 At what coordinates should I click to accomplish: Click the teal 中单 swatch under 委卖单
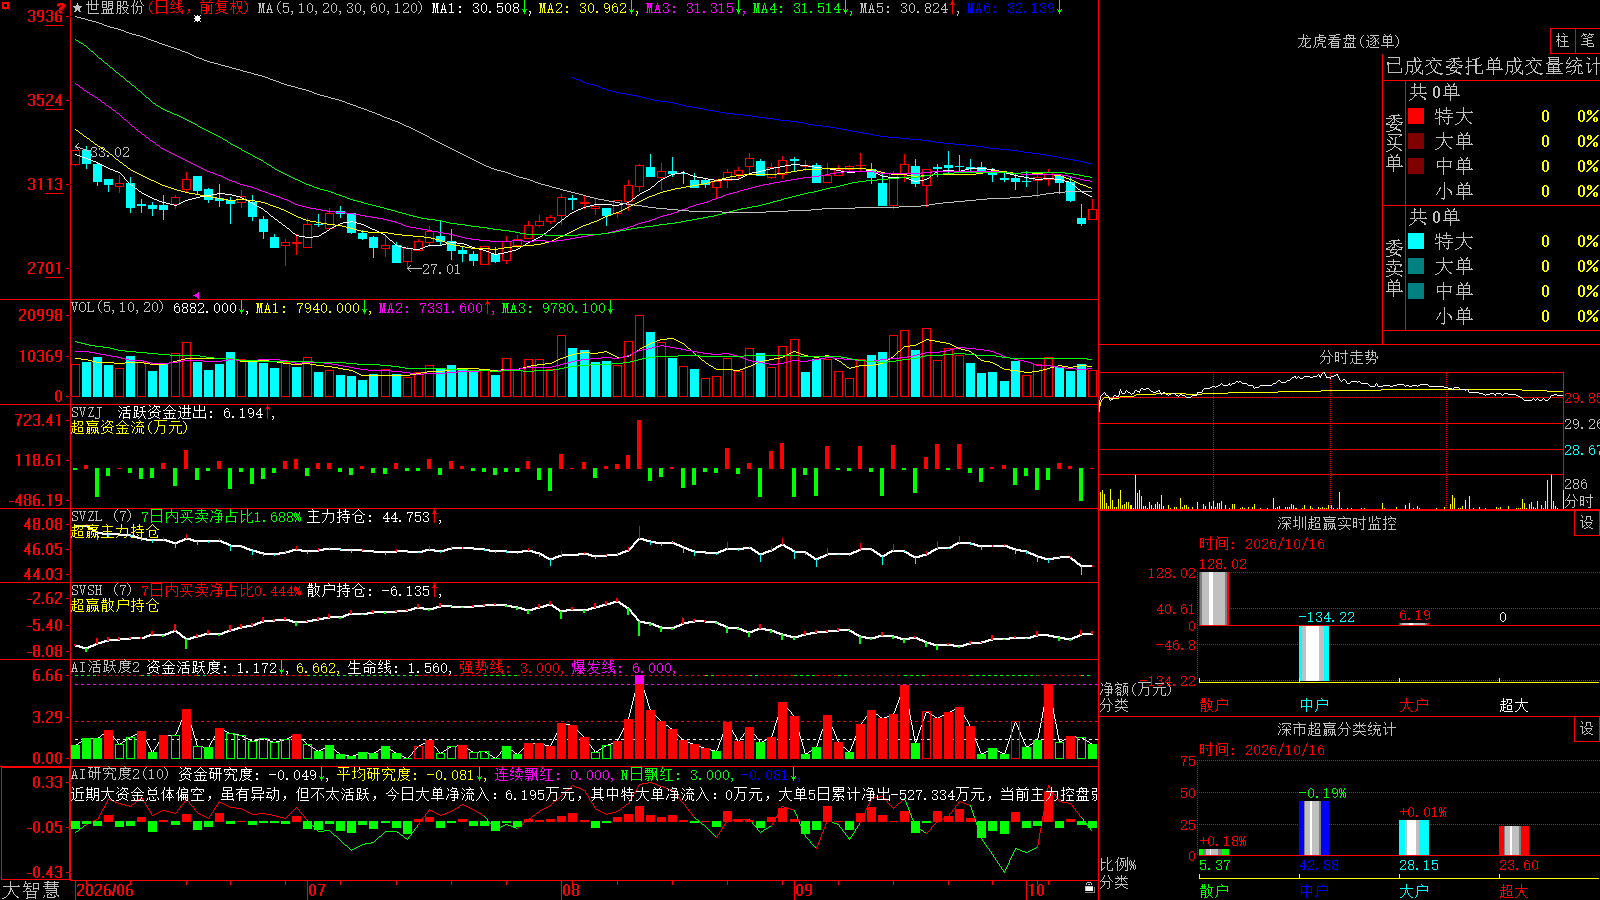pyautogui.click(x=1416, y=291)
